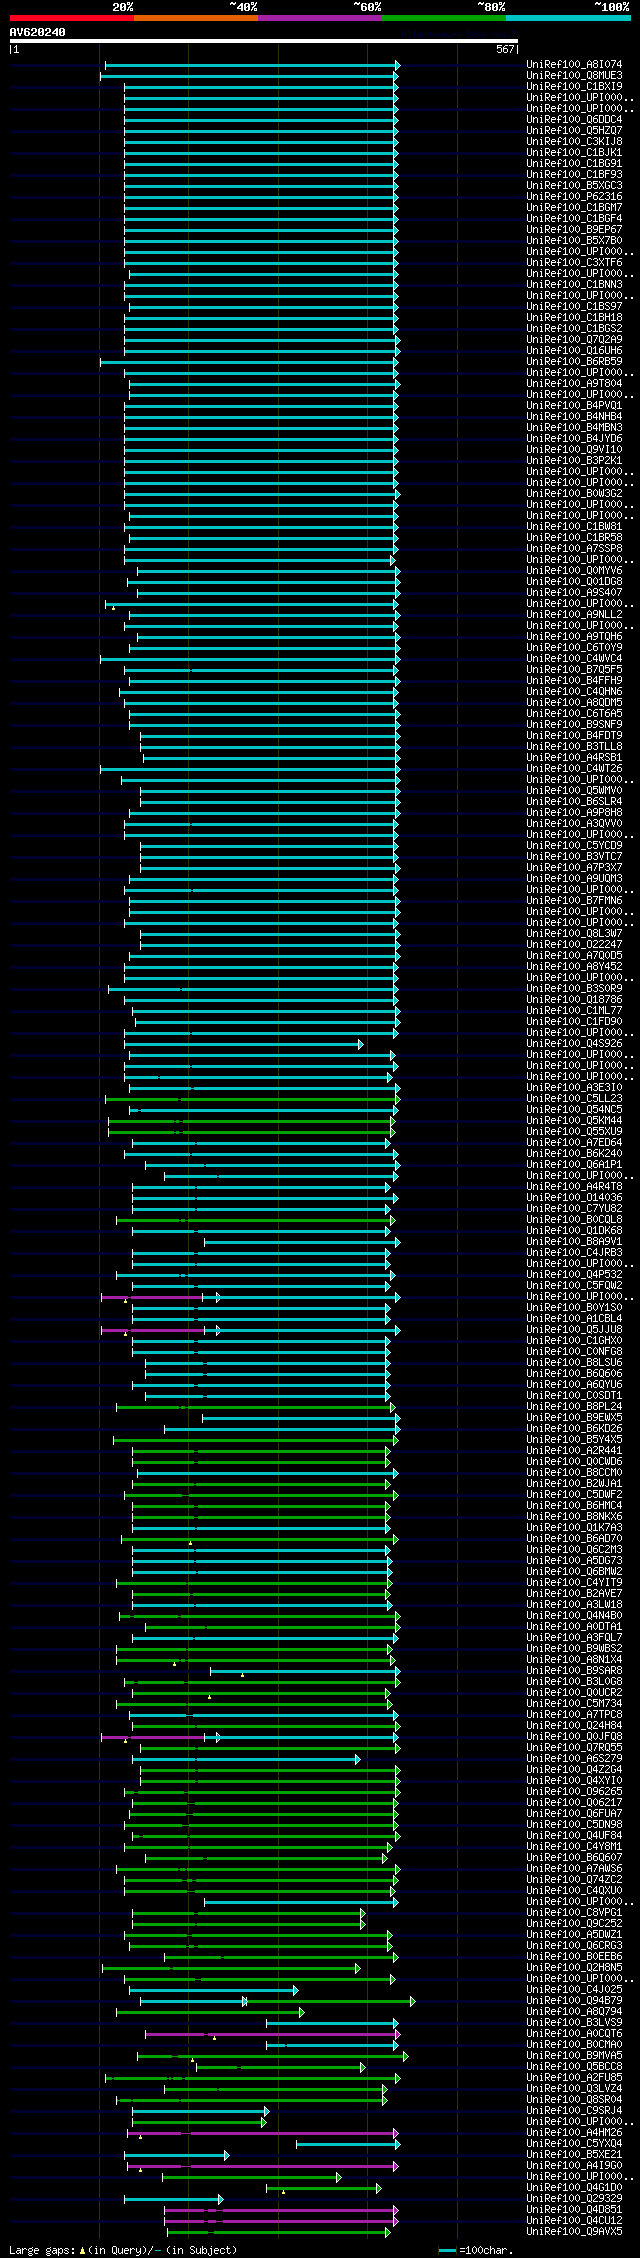Open hit UniRef100_Q2H8N5
This screenshot has height=2258, width=640.
(x=574, y=1967)
